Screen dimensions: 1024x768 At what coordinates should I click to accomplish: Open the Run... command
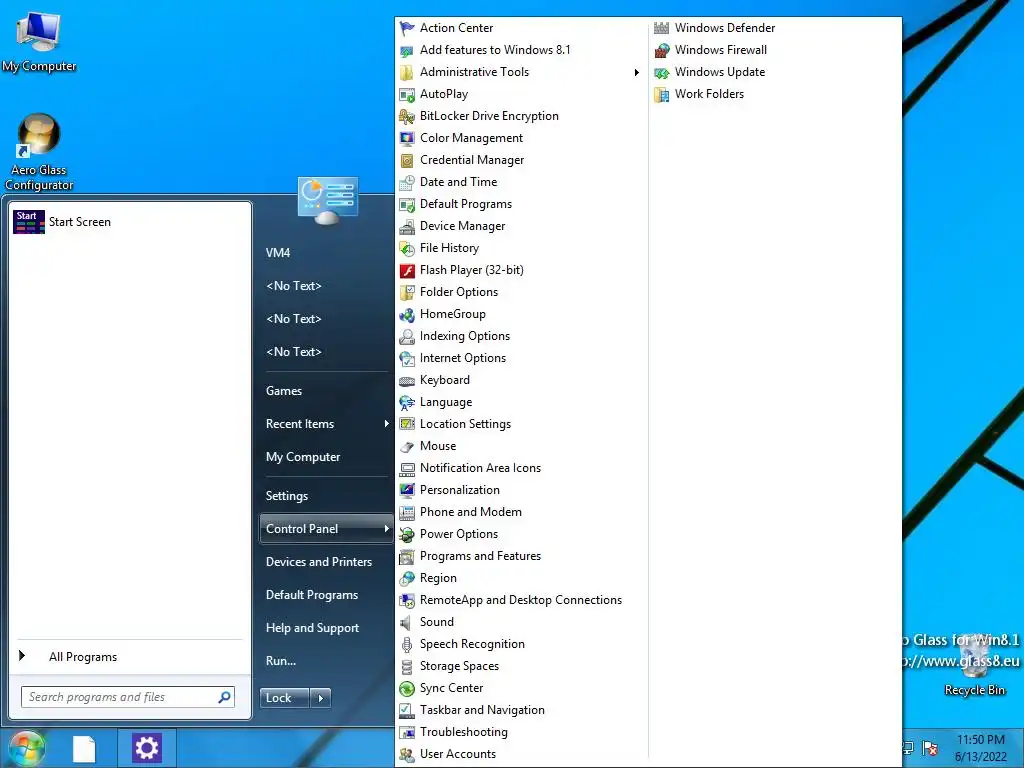(325, 661)
